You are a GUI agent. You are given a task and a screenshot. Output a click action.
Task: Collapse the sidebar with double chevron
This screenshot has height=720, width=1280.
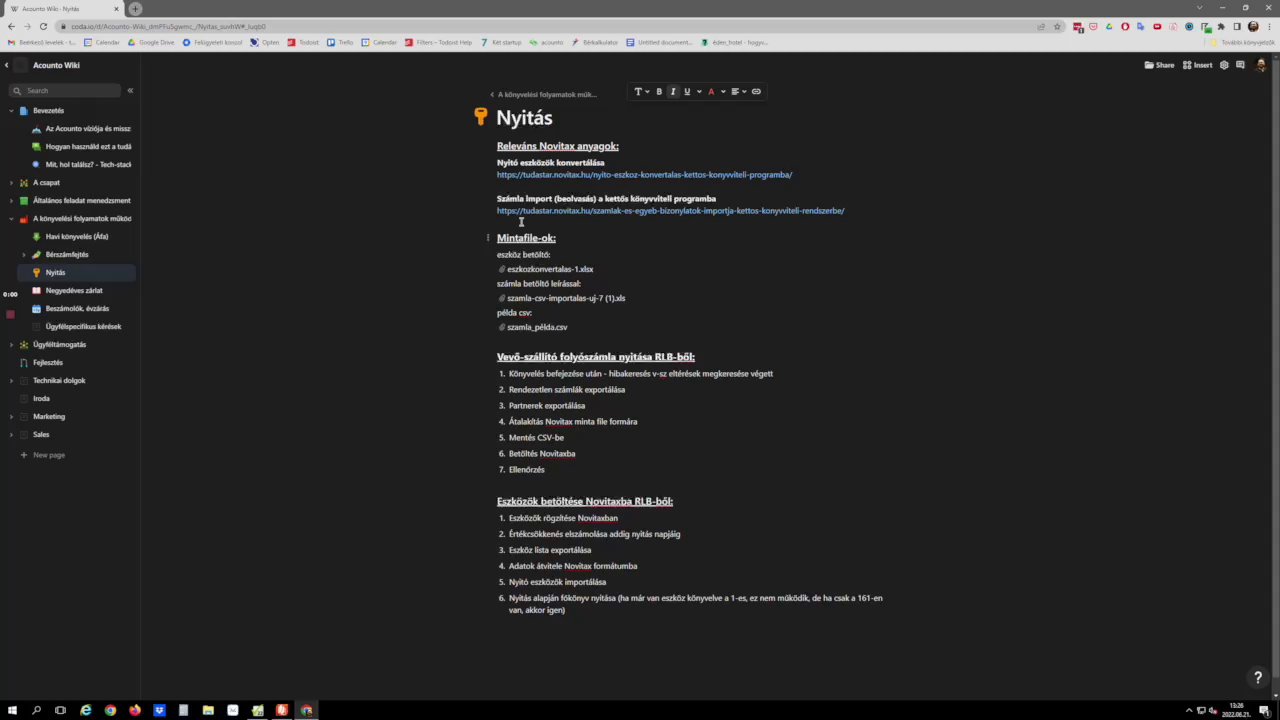[x=130, y=90]
